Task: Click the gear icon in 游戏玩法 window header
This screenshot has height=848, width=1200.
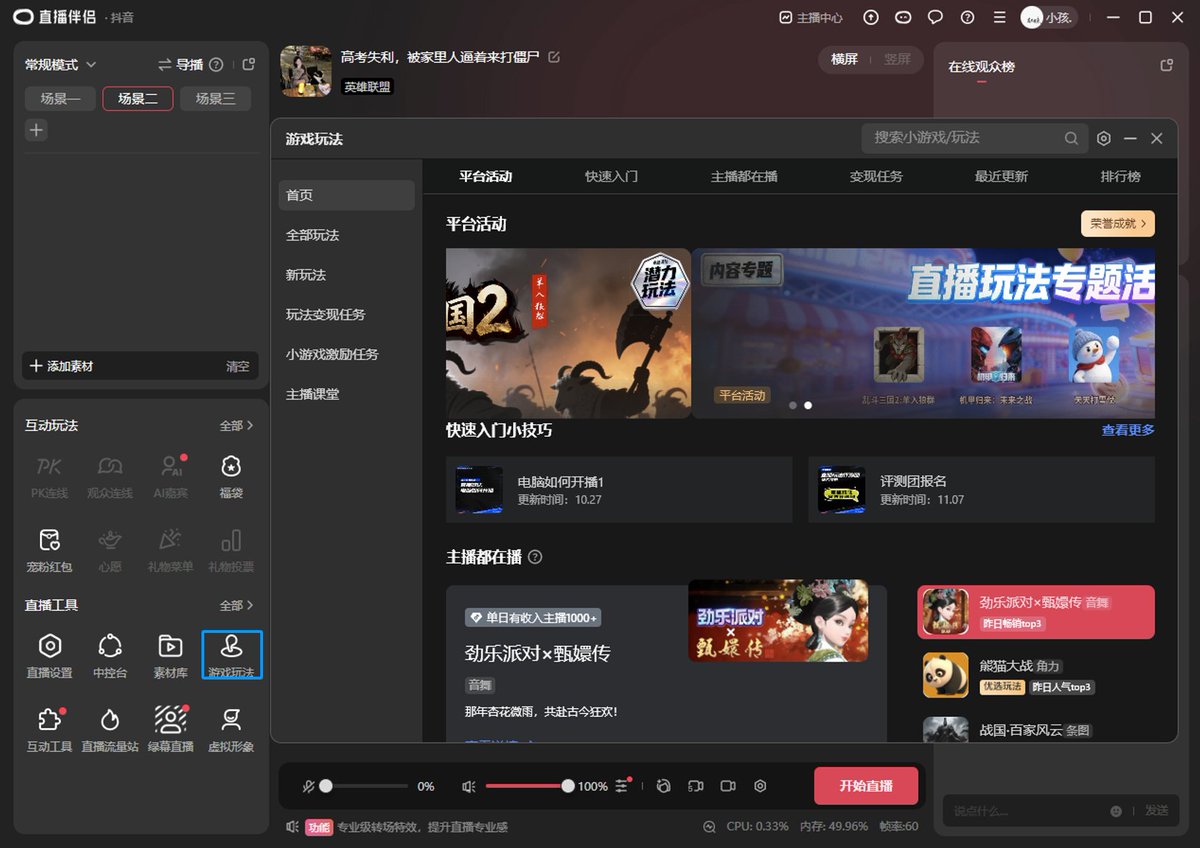Action: pyautogui.click(x=1104, y=138)
